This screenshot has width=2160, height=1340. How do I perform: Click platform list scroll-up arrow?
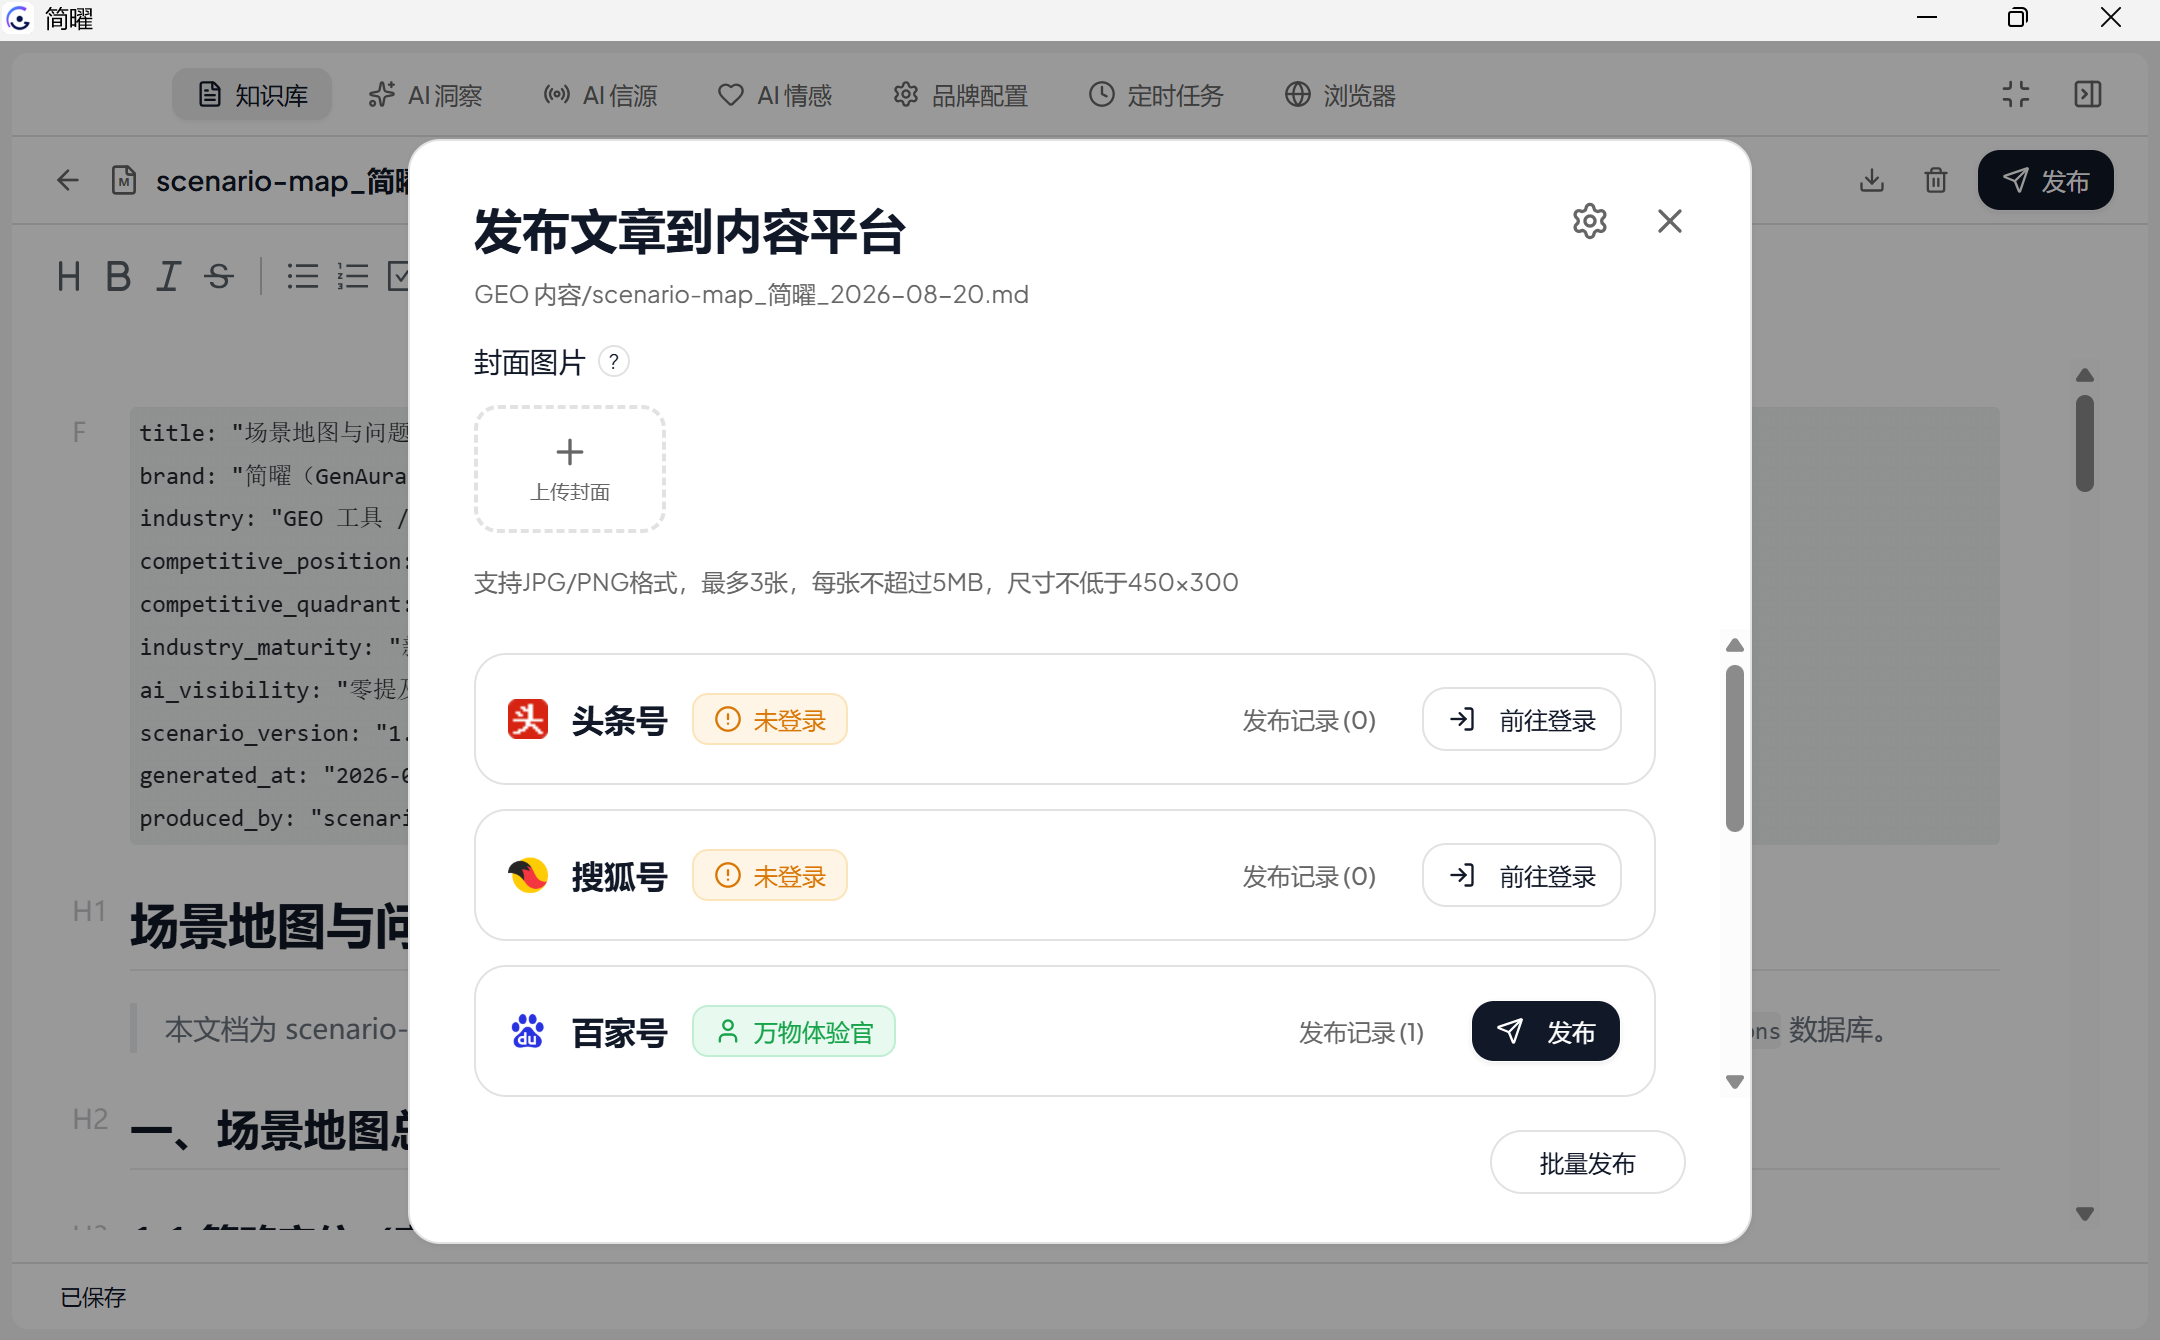[1735, 645]
